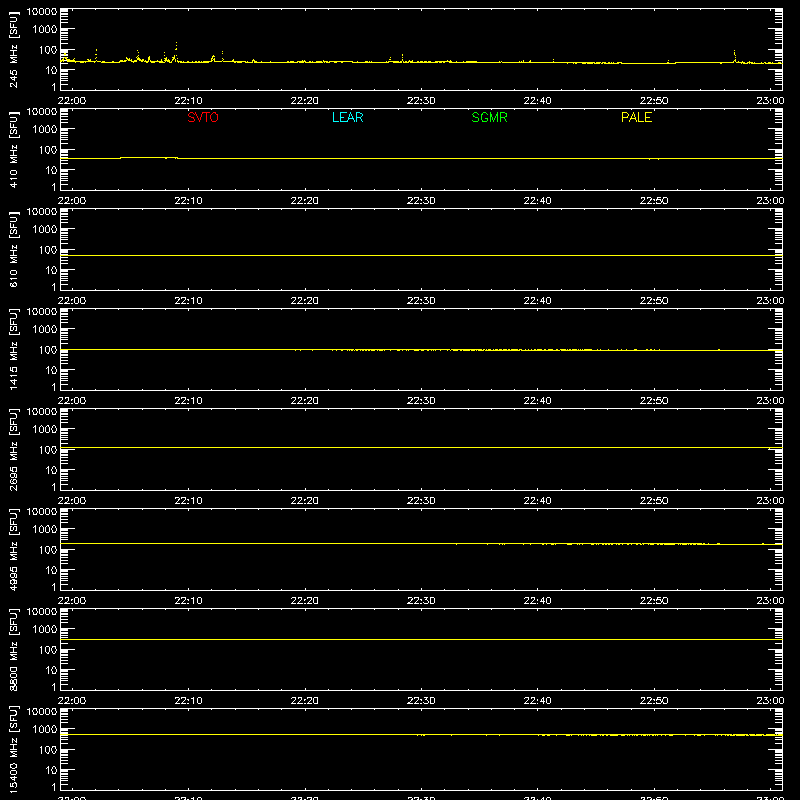Click 22:00 time label under 410 MHz plot
This screenshot has height=800, width=800.
[x=72, y=201]
